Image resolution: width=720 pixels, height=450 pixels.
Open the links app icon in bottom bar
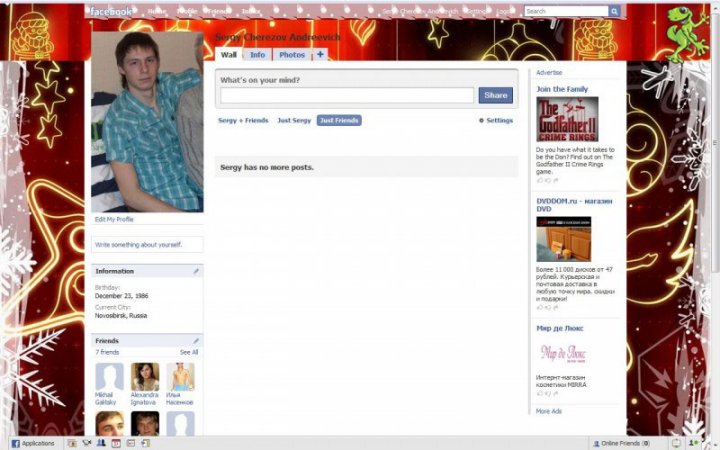pyautogui.click(x=146, y=443)
